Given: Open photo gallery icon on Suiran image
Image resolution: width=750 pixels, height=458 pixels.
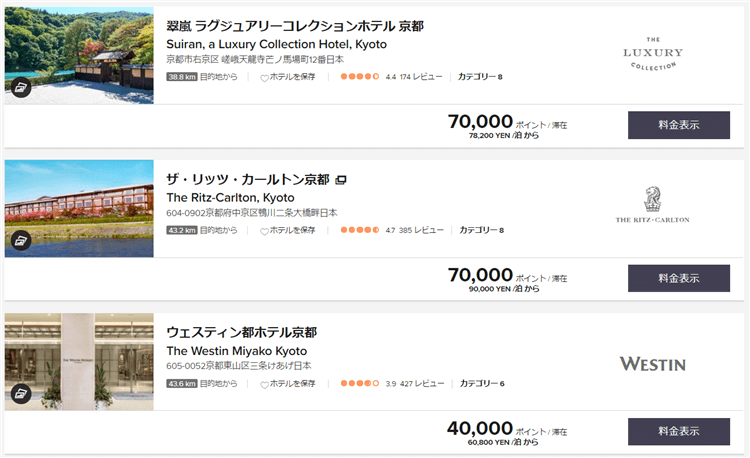Looking at the screenshot, I should click(x=22, y=87).
